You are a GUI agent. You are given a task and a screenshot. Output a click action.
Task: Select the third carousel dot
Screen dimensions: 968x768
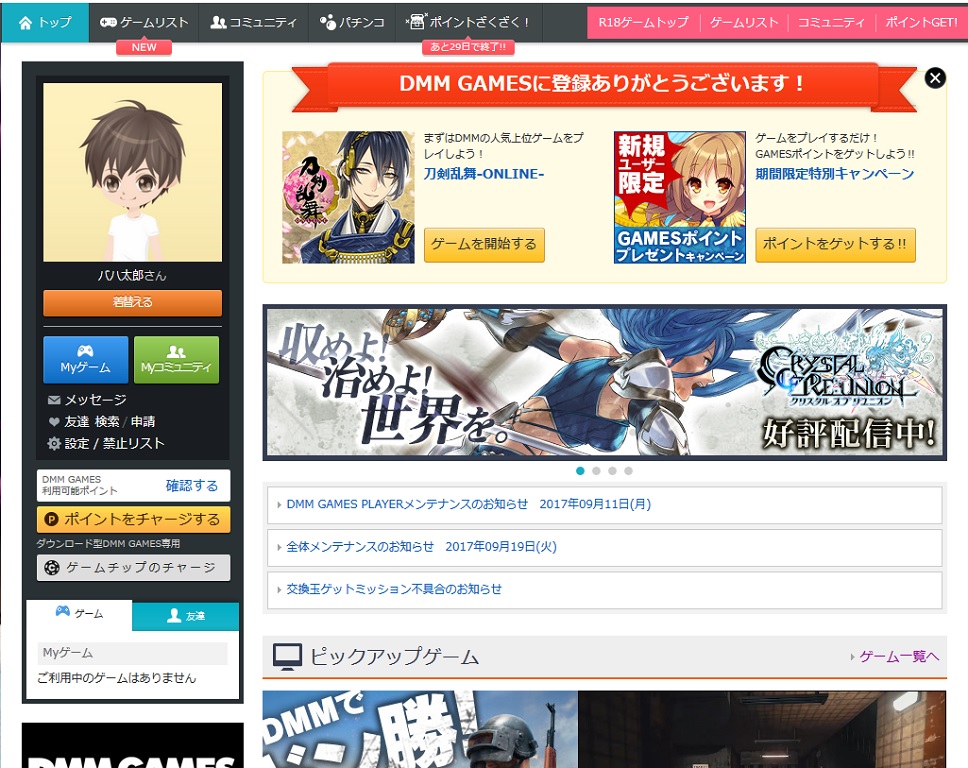click(612, 471)
